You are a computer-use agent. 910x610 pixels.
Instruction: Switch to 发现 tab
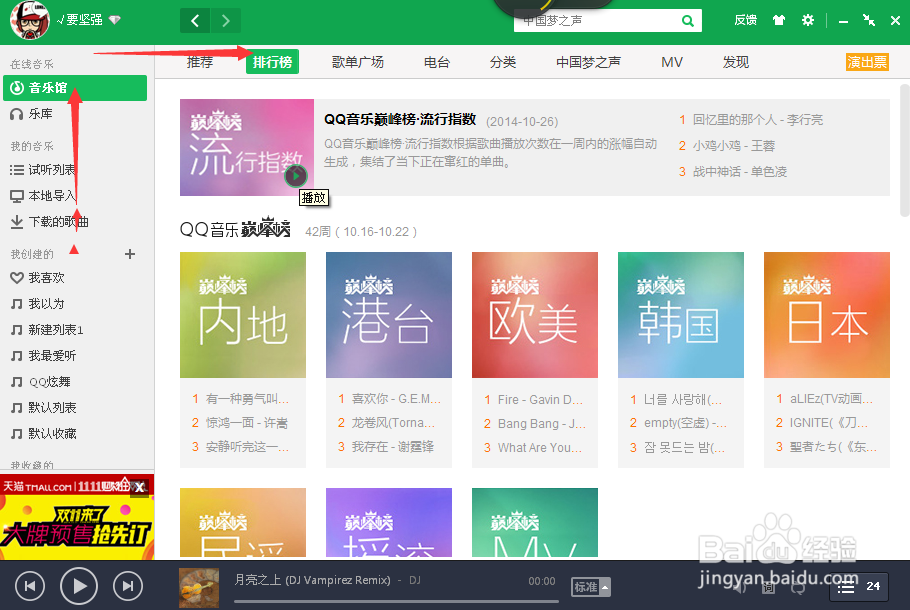coord(736,62)
